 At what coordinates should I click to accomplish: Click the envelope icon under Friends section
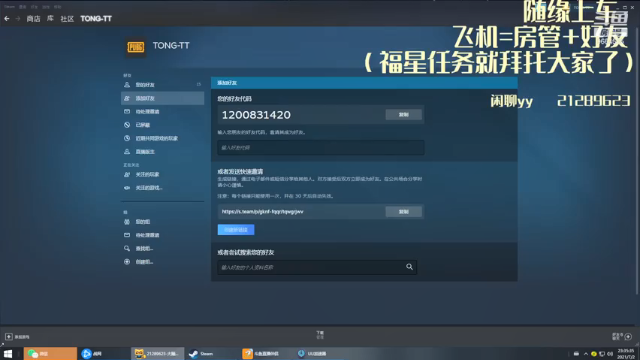(127, 111)
